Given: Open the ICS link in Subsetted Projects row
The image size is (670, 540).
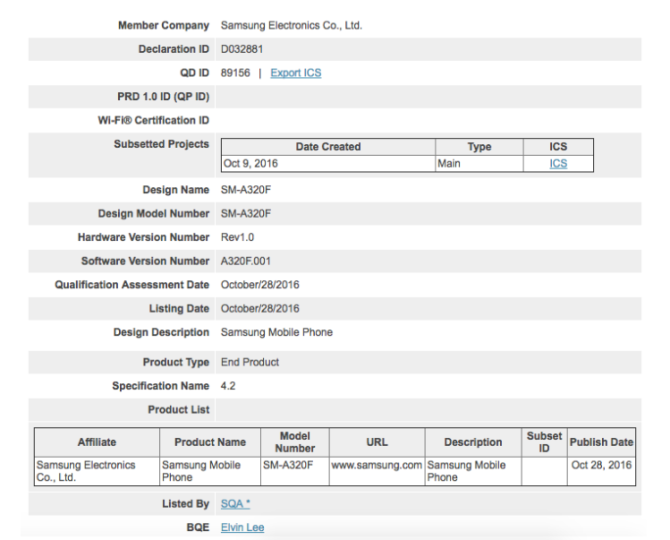Looking at the screenshot, I should pos(557,163).
